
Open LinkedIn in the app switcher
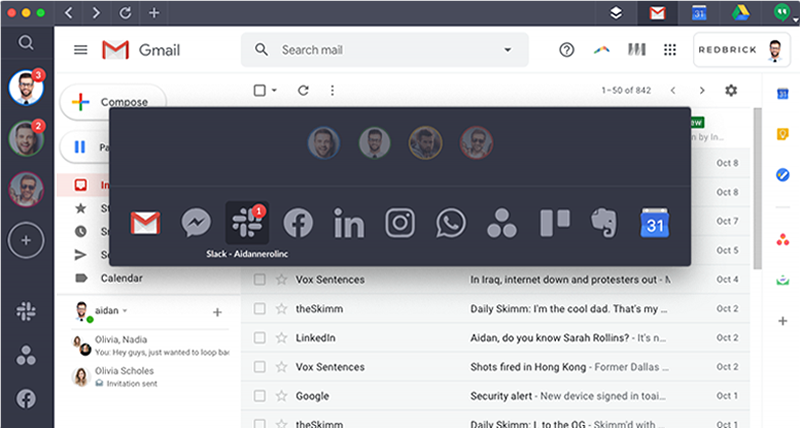[x=349, y=223]
